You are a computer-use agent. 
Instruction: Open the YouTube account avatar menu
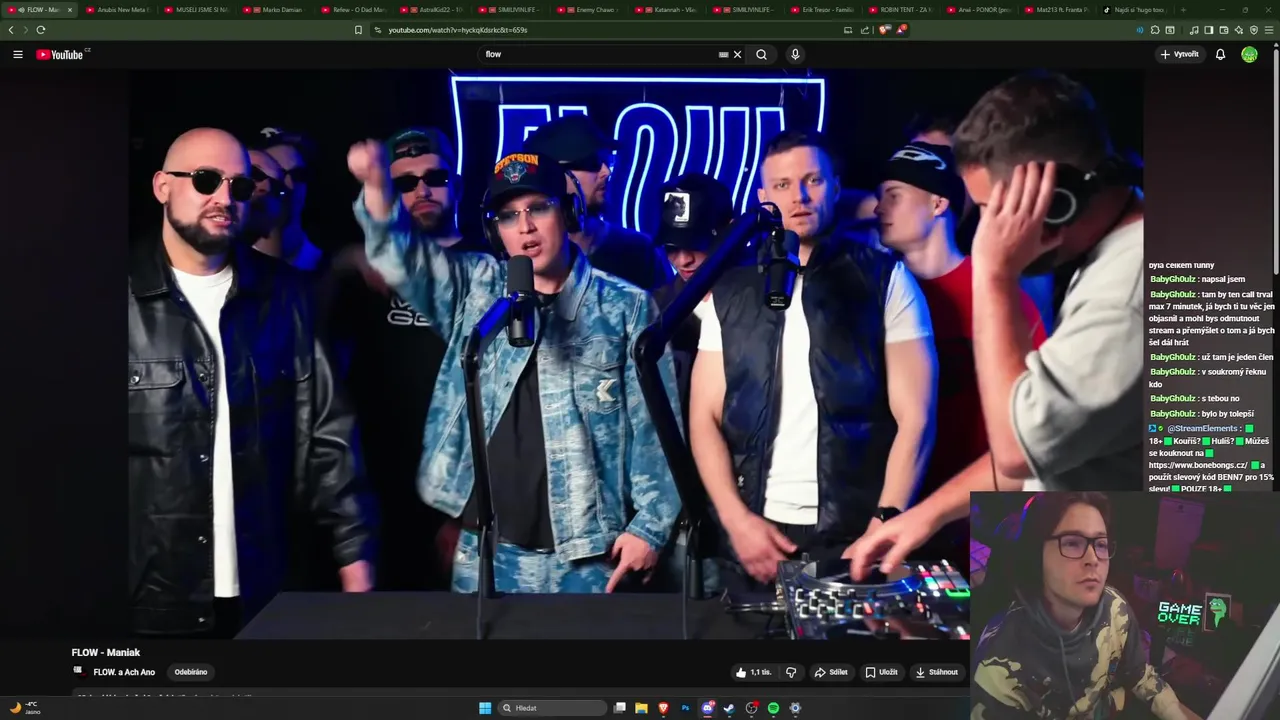tap(1249, 54)
